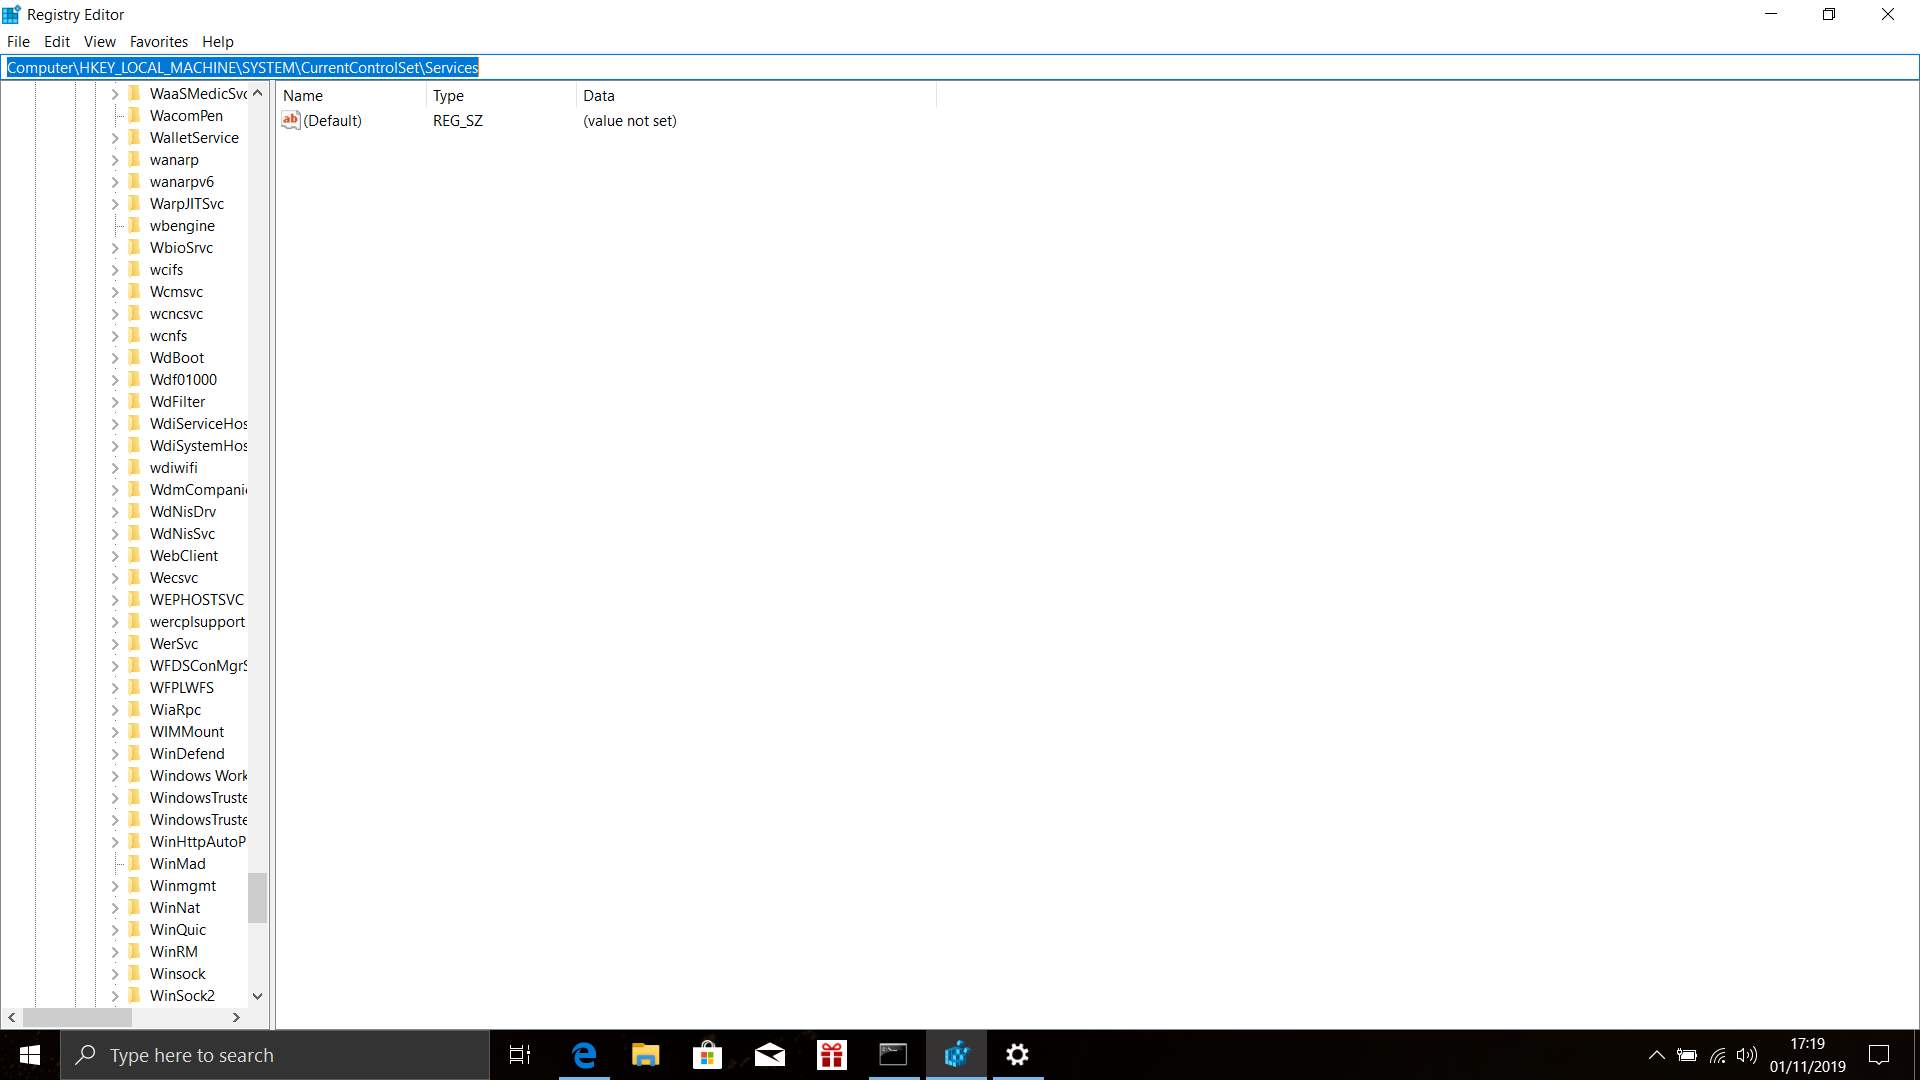Viewport: 1920px width, 1080px height.
Task: Open the File menu
Action: pyautogui.click(x=18, y=42)
